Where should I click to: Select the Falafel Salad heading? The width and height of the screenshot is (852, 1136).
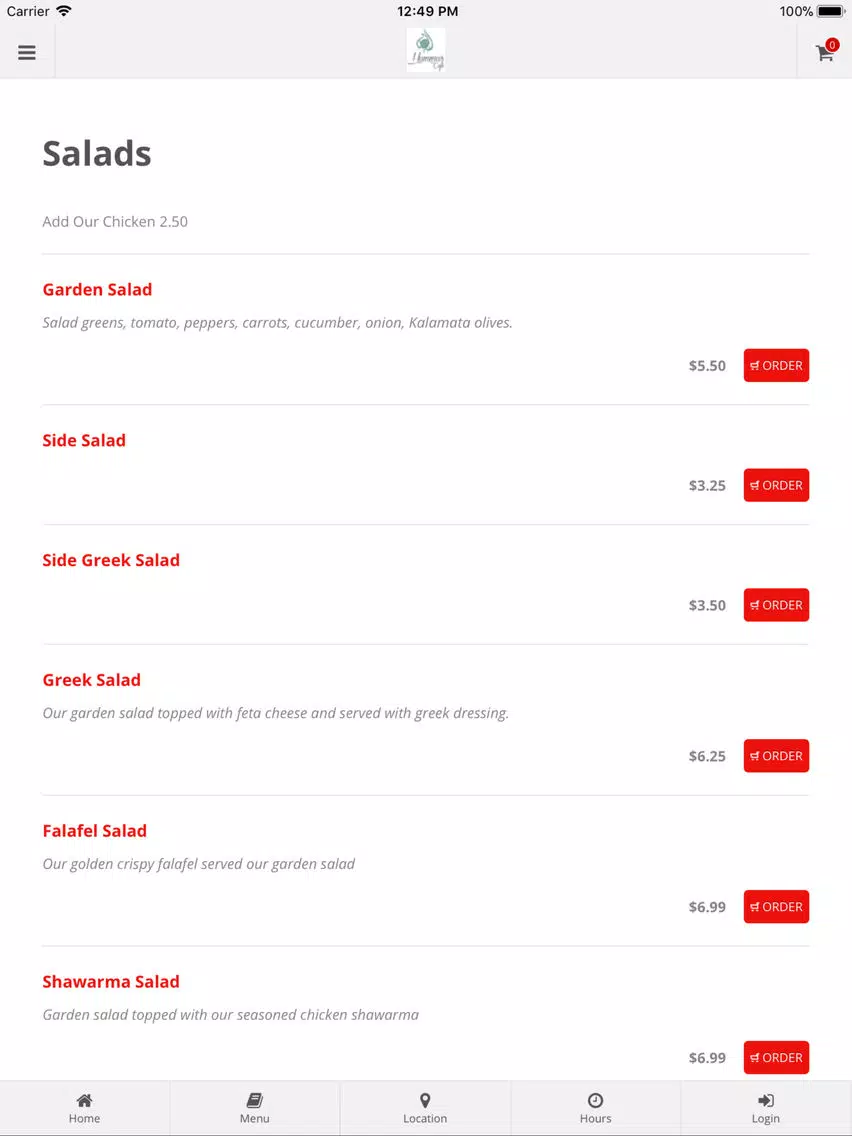point(94,830)
